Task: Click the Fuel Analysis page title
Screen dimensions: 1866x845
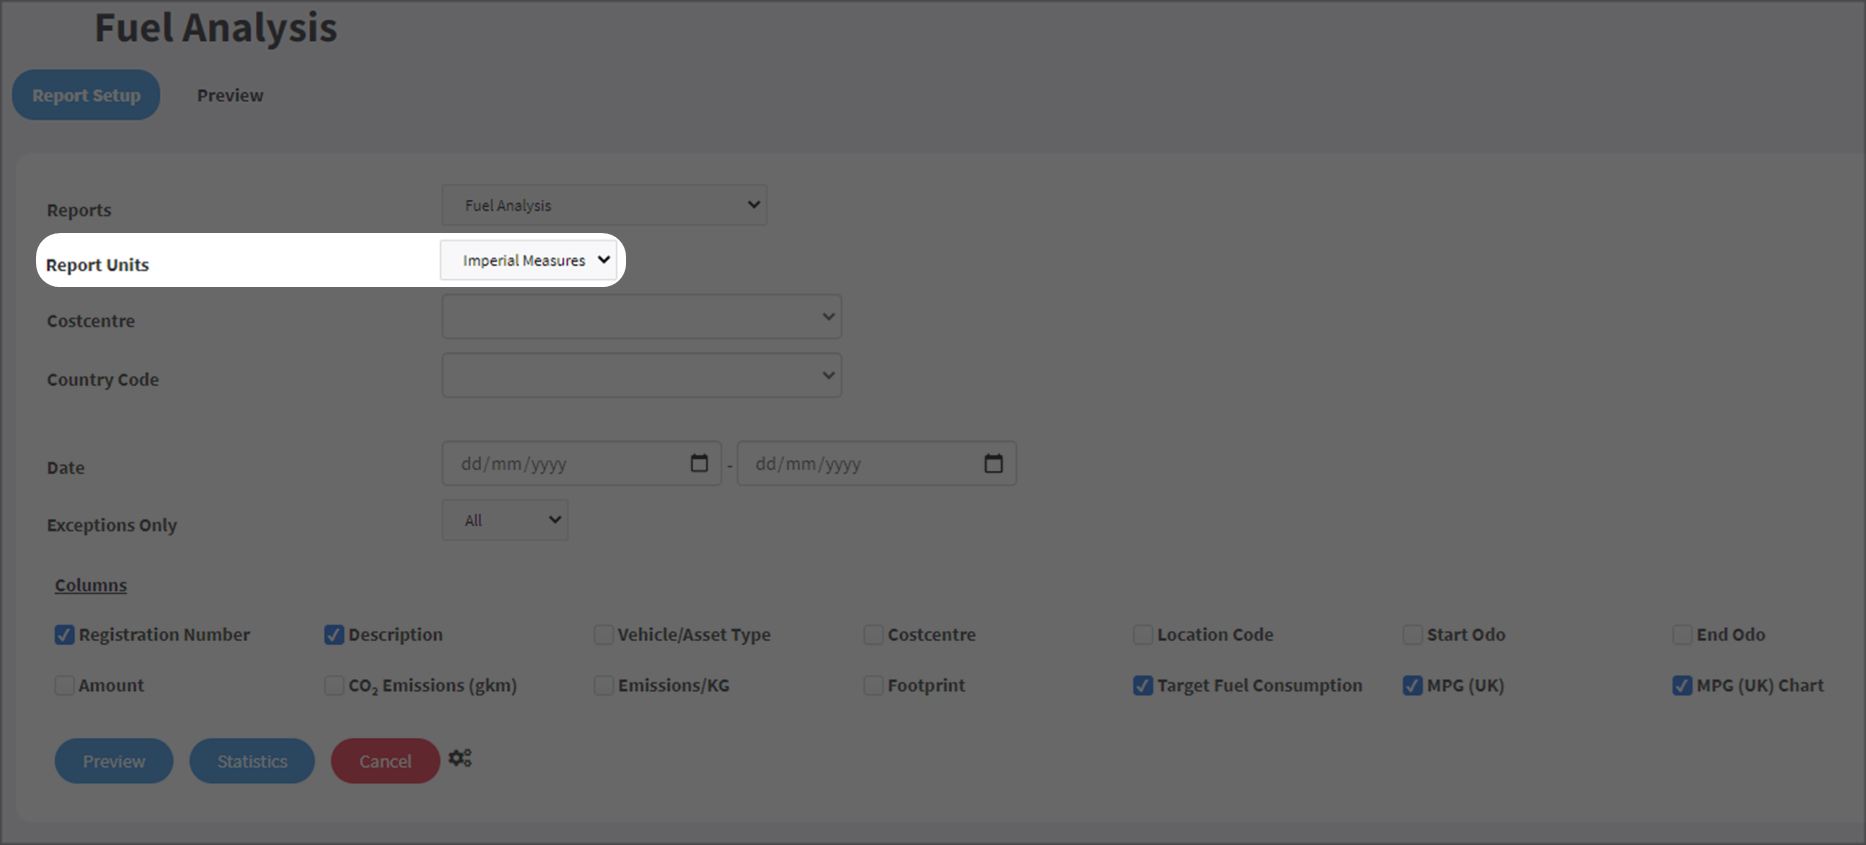Action: coord(216,28)
